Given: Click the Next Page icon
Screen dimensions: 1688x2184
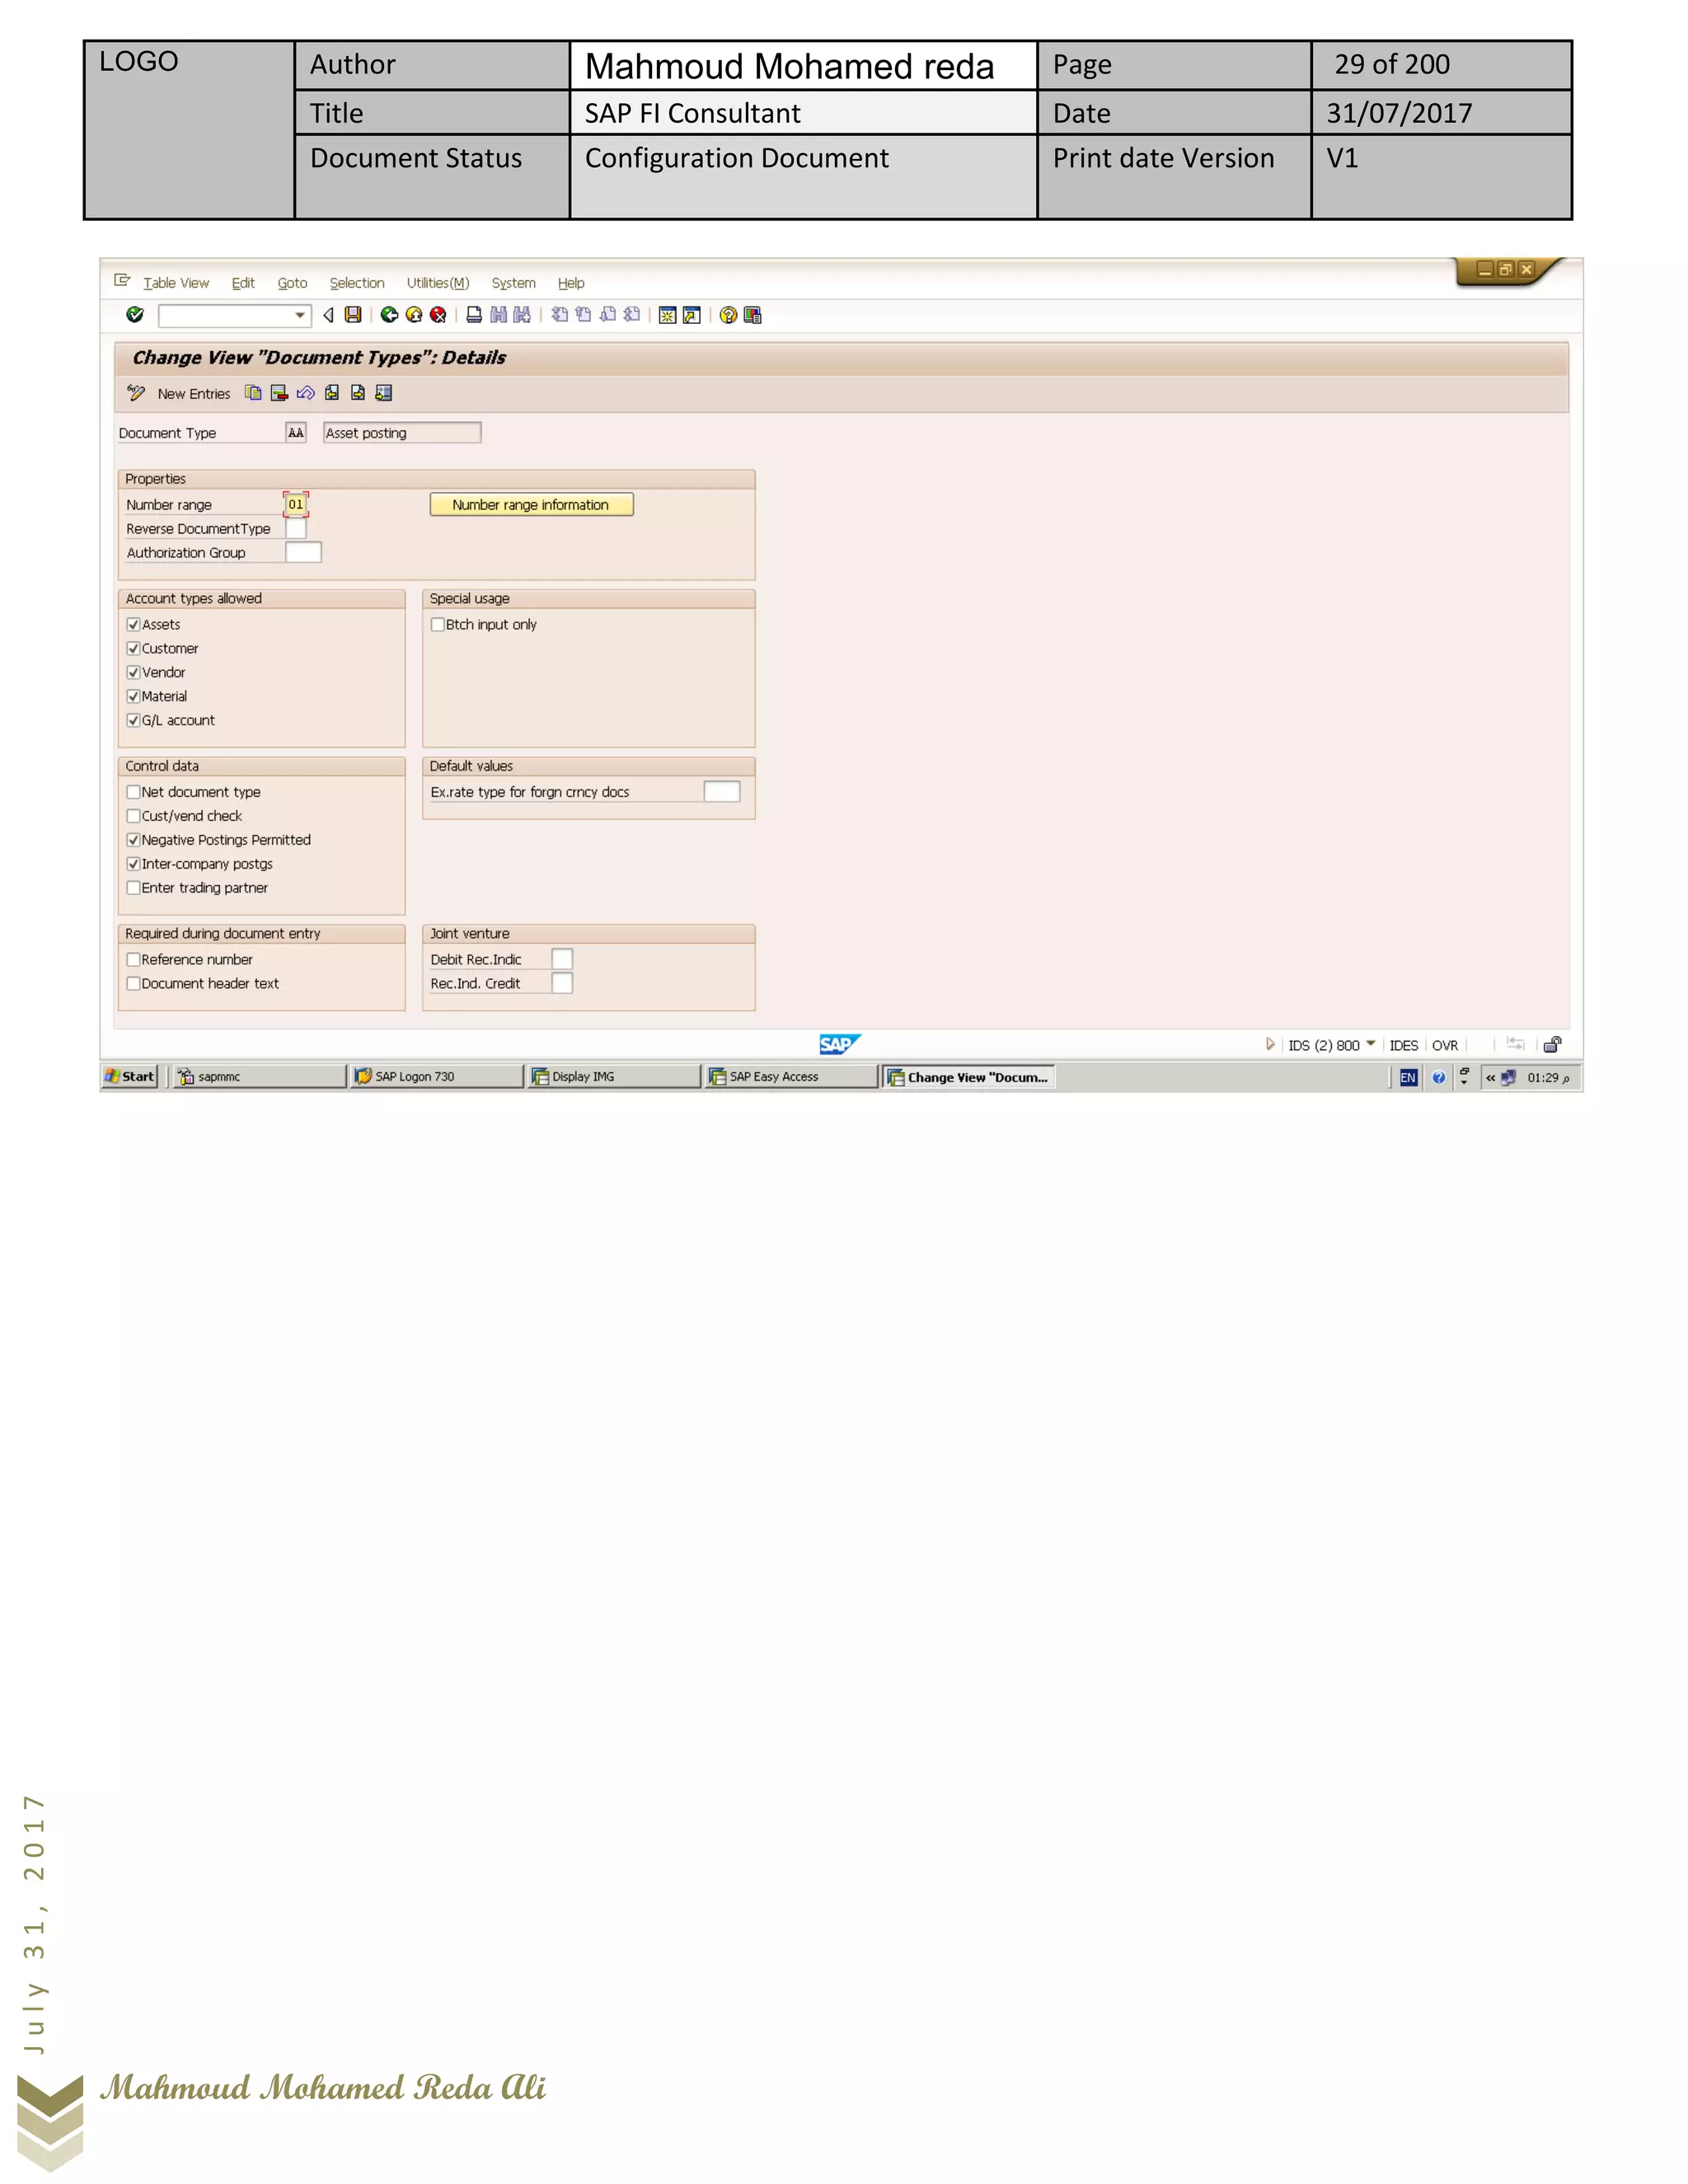Looking at the screenshot, I should point(608,315).
